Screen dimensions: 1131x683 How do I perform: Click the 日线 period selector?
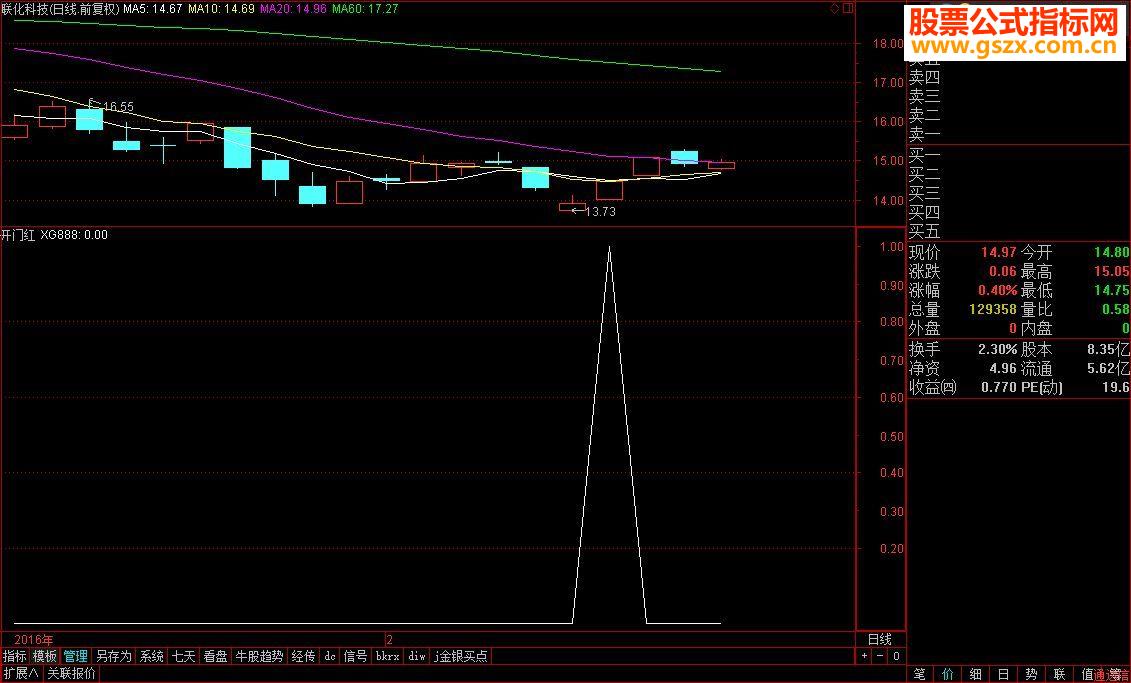click(x=879, y=639)
